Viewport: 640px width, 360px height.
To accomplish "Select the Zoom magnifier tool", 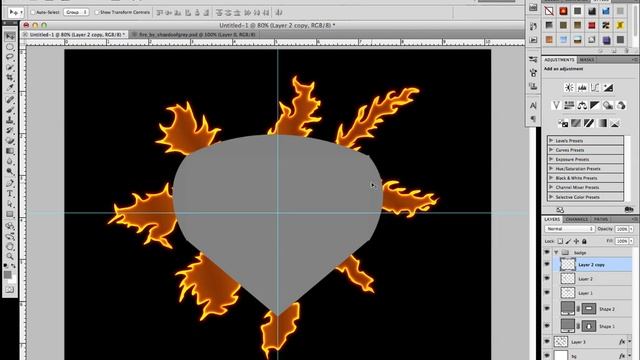I will (x=10, y=257).
